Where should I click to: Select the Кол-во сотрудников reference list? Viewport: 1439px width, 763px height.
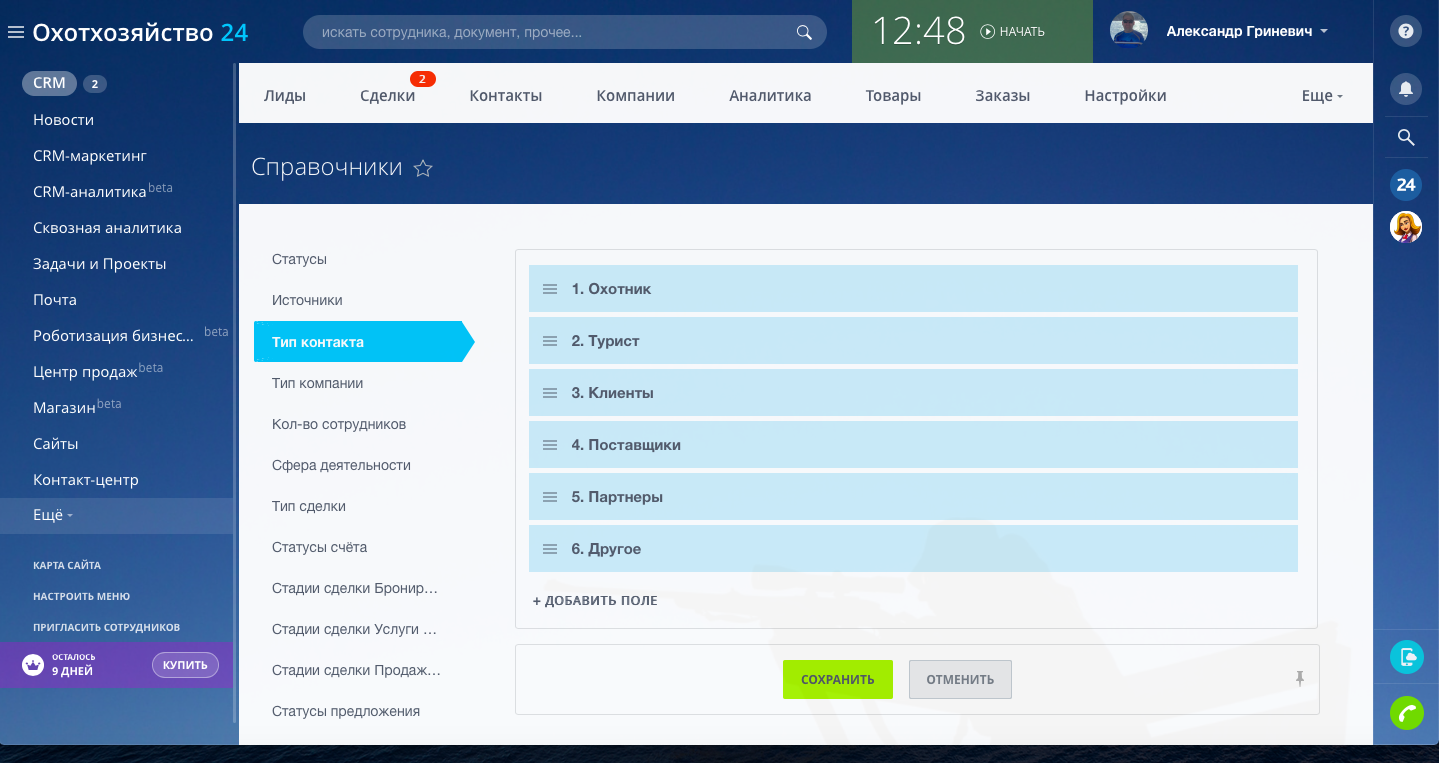pos(339,424)
